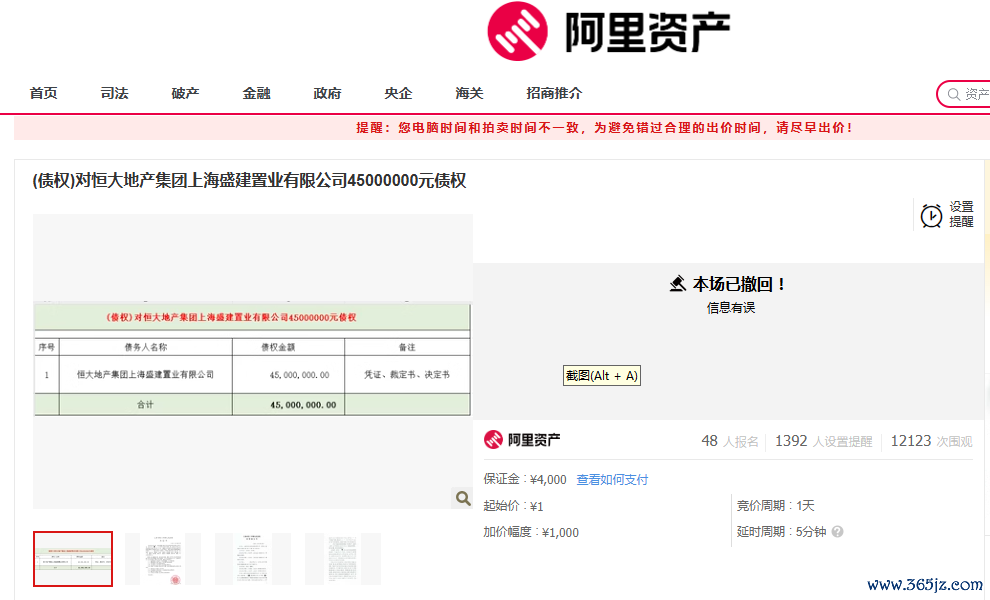Screen dimensions: 990x600
Task: Open the 海关 nav item
Action: tap(469, 93)
